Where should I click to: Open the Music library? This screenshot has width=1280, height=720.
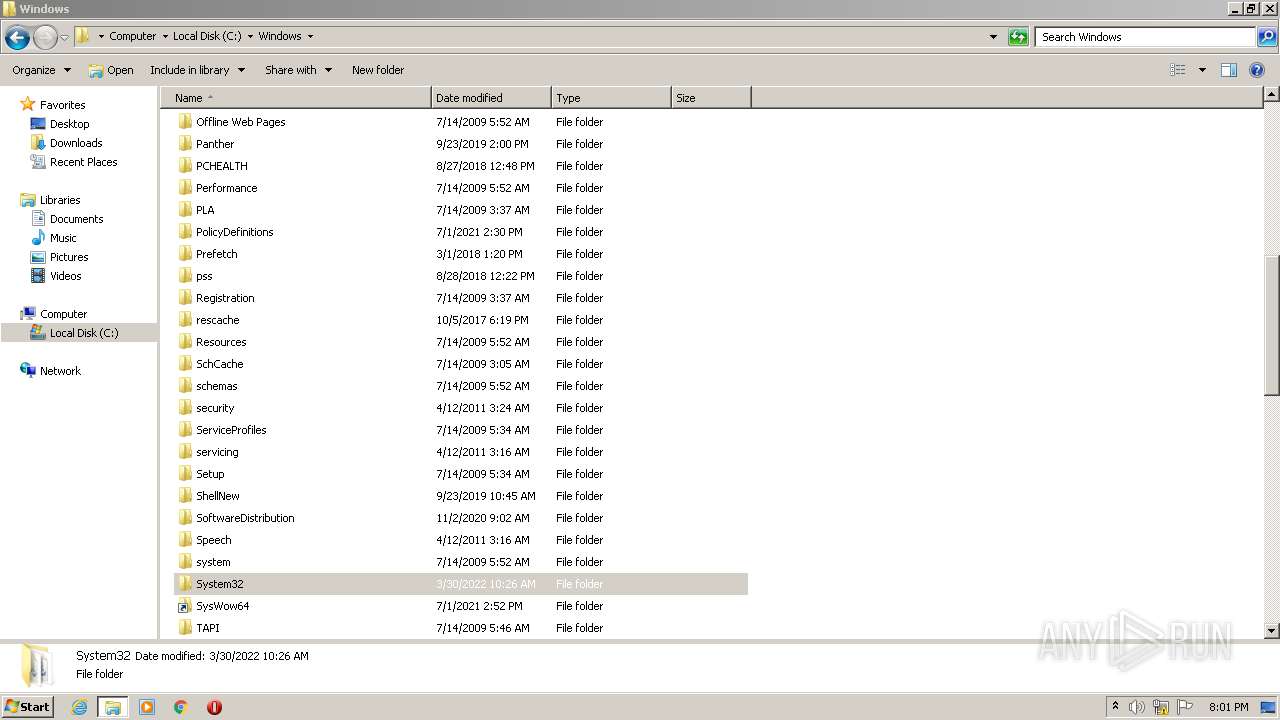pyautogui.click(x=63, y=238)
